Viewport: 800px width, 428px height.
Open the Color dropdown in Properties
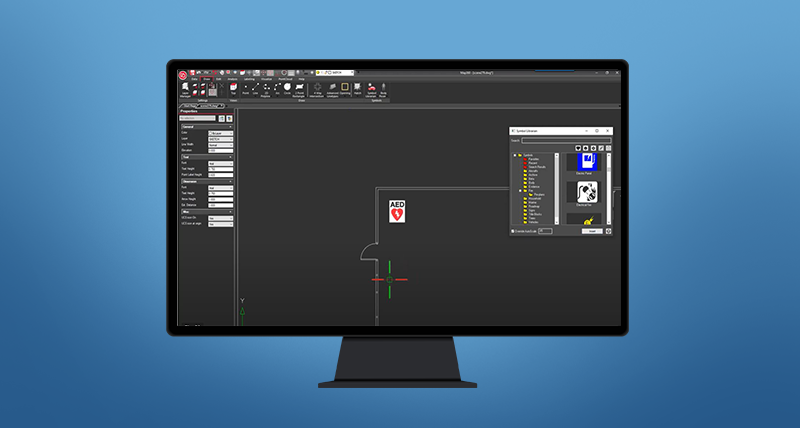point(220,133)
